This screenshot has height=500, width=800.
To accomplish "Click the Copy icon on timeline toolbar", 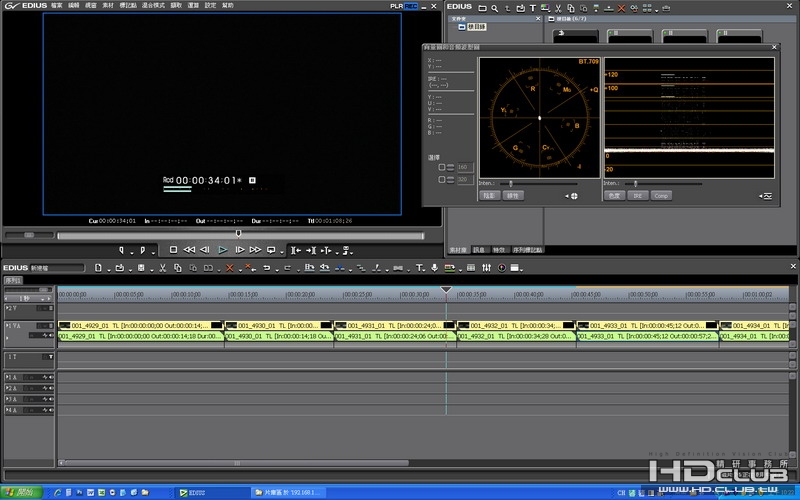I will [178, 268].
